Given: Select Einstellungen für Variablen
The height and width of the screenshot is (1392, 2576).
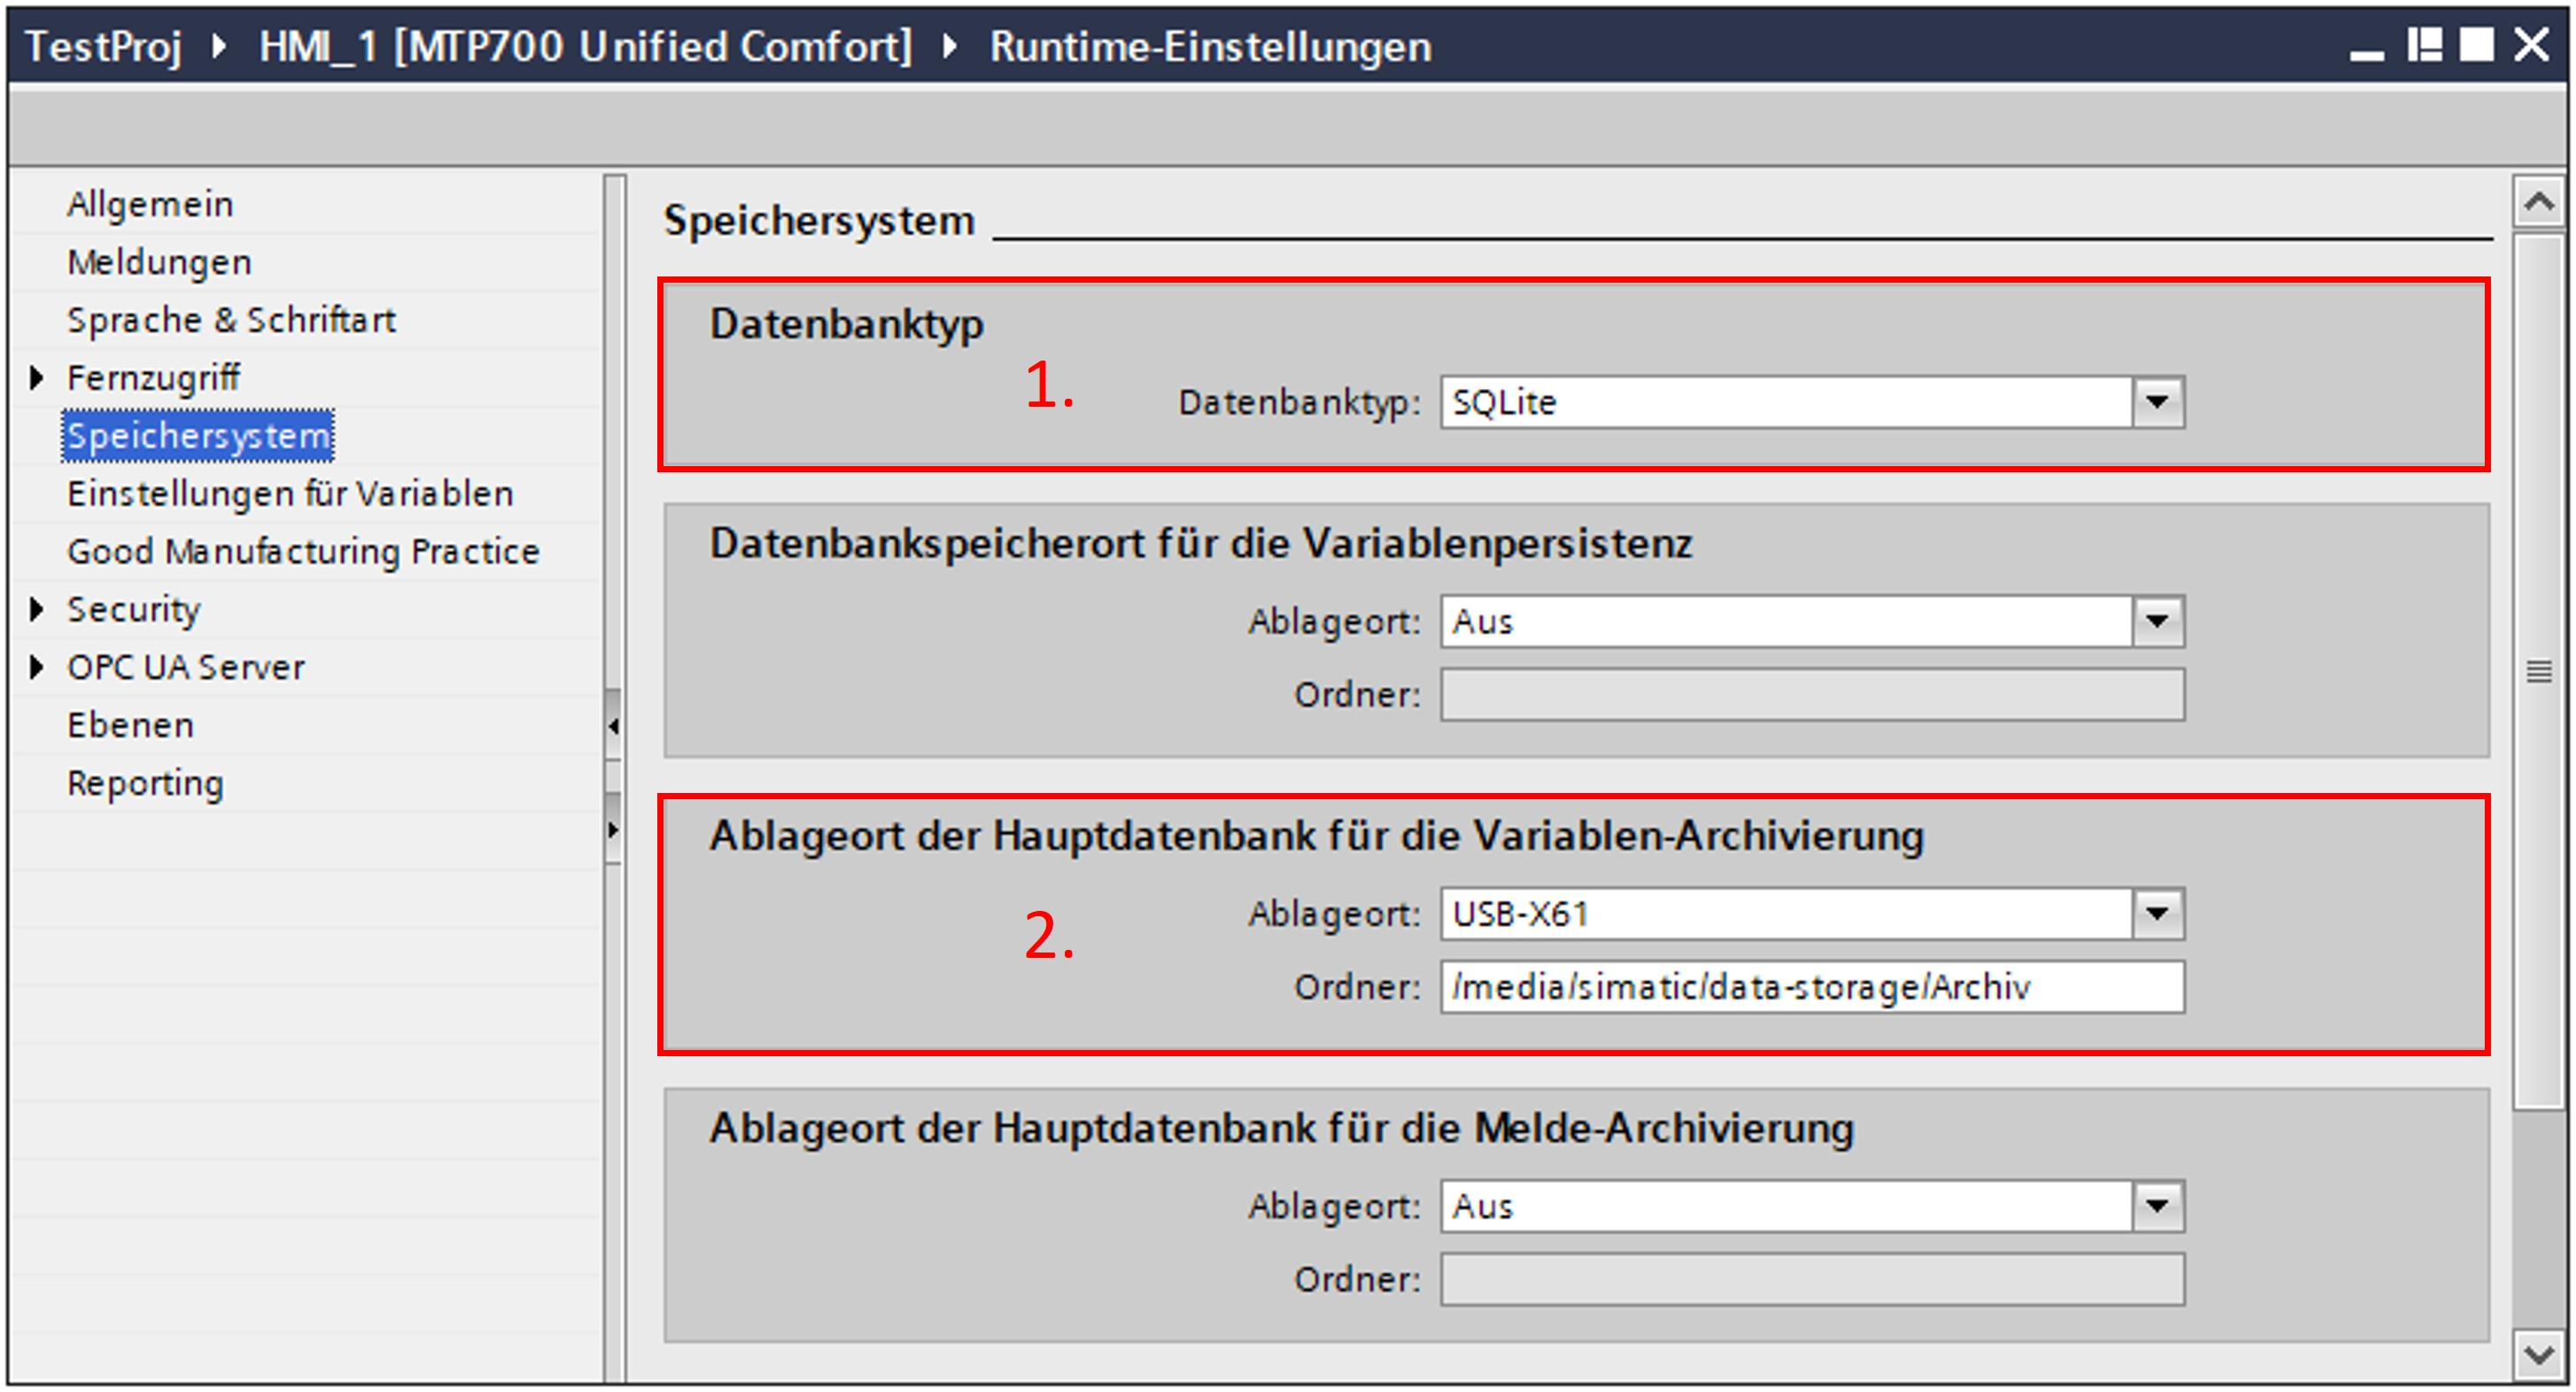Looking at the screenshot, I should point(290,494).
